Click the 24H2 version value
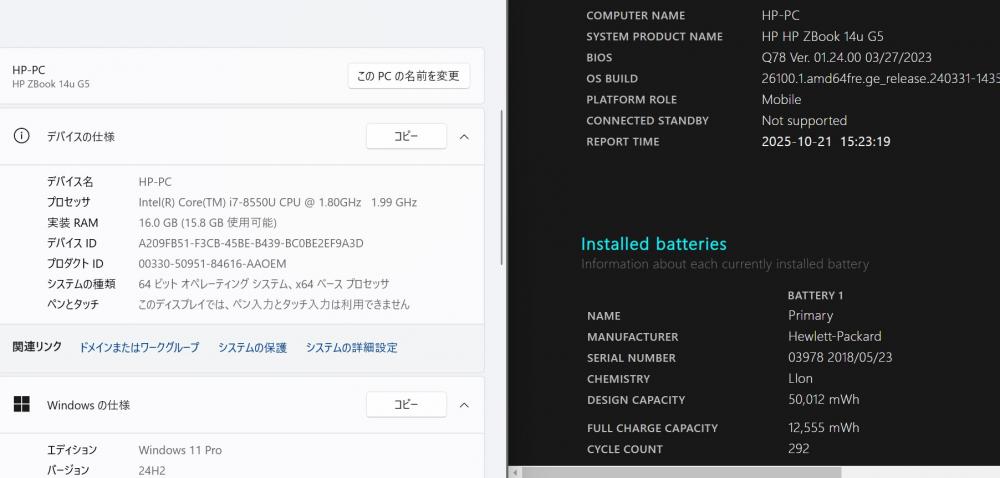 [151, 470]
